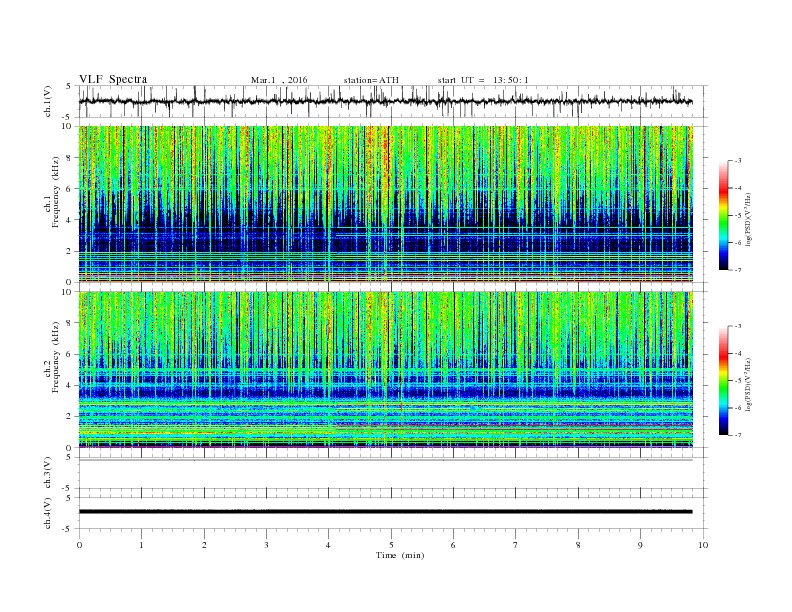Click the "Mar.1 , 2016" date label

(279, 80)
